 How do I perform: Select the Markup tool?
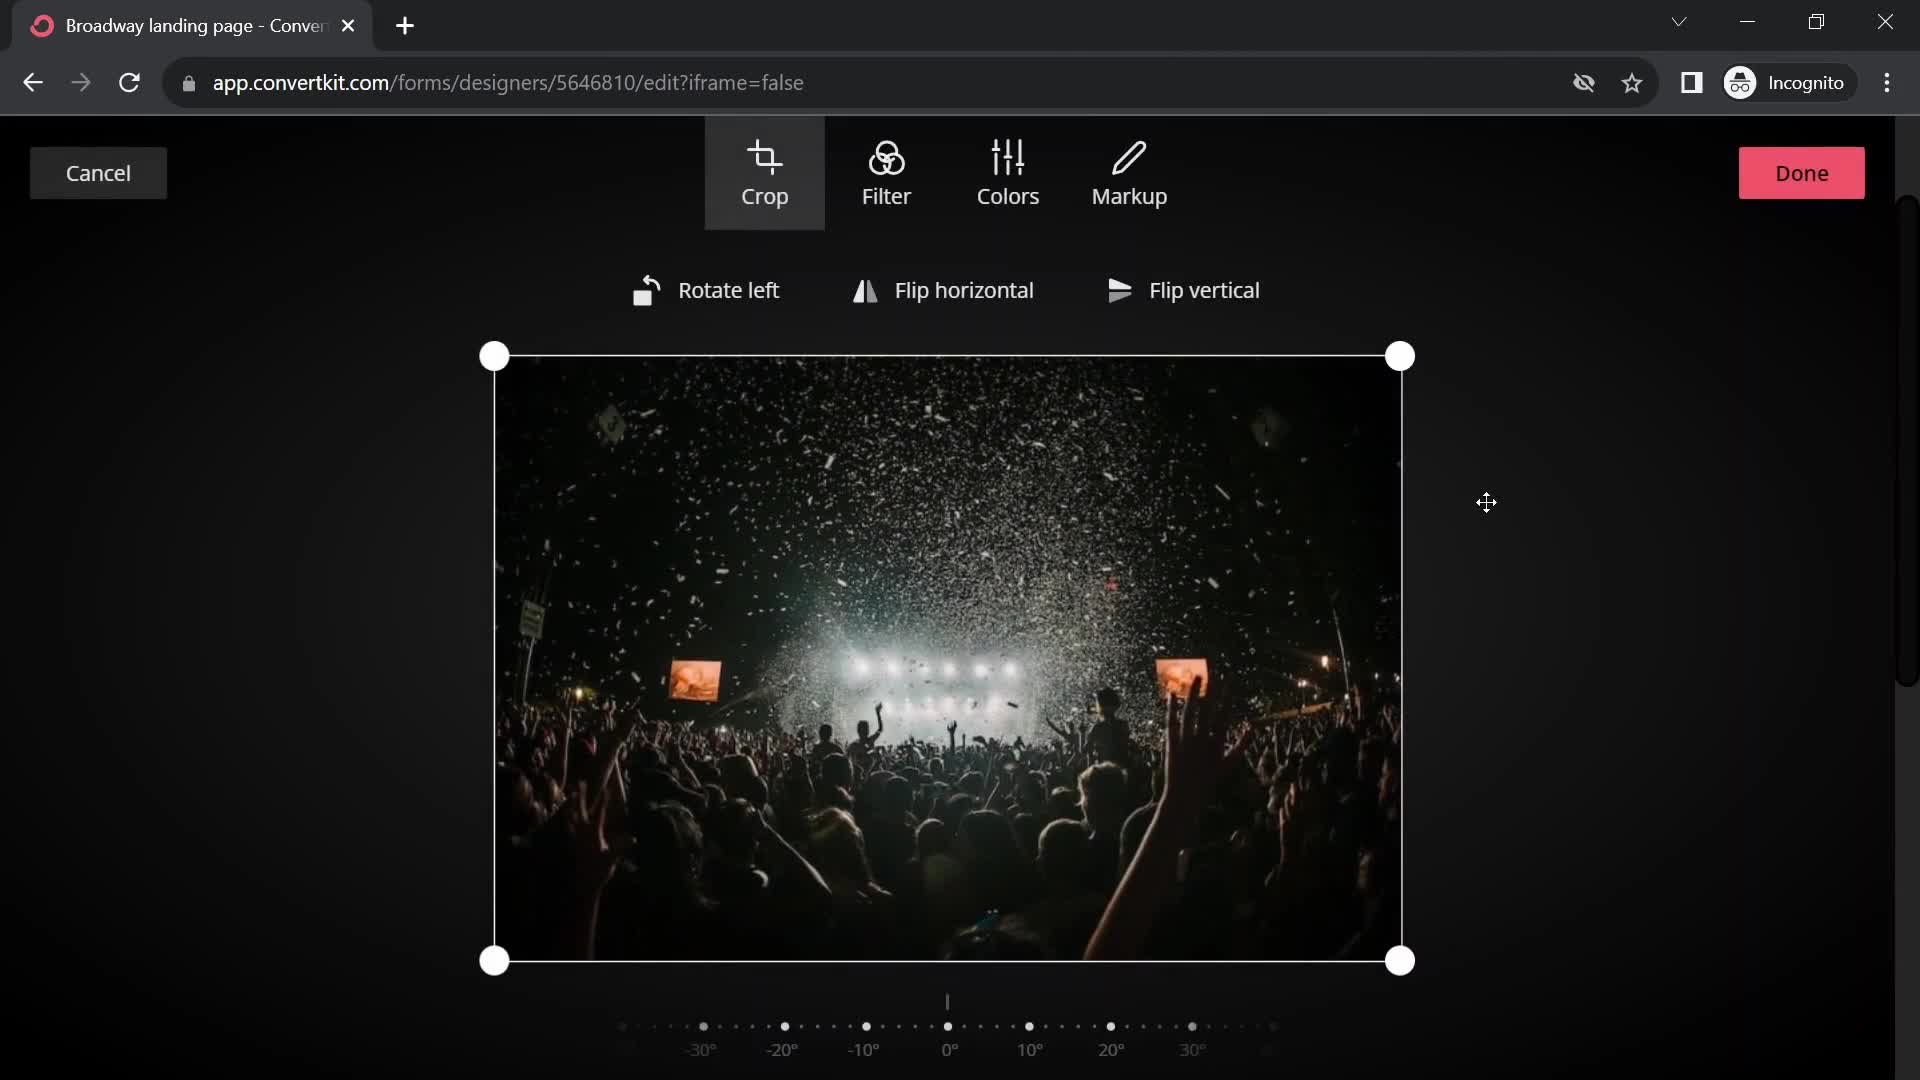(1129, 173)
